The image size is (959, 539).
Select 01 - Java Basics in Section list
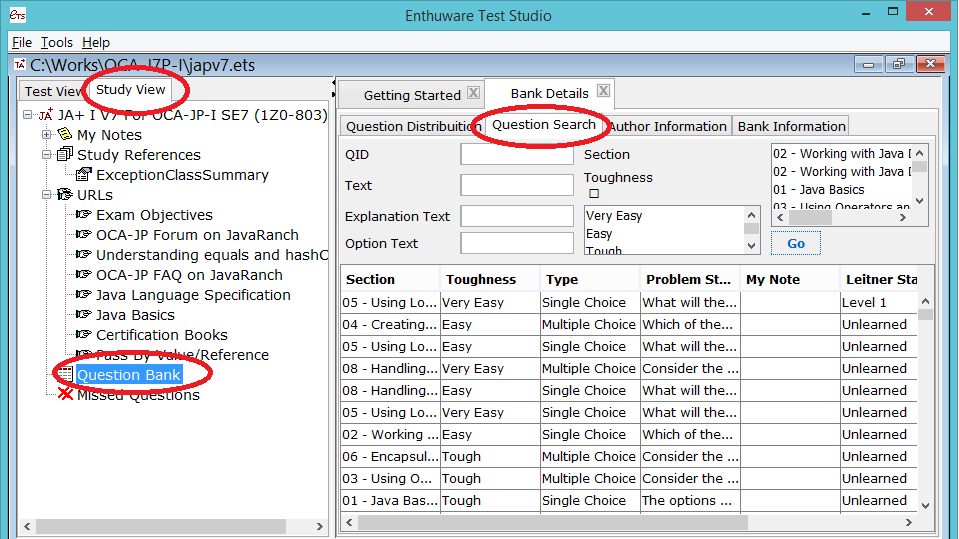click(x=818, y=190)
